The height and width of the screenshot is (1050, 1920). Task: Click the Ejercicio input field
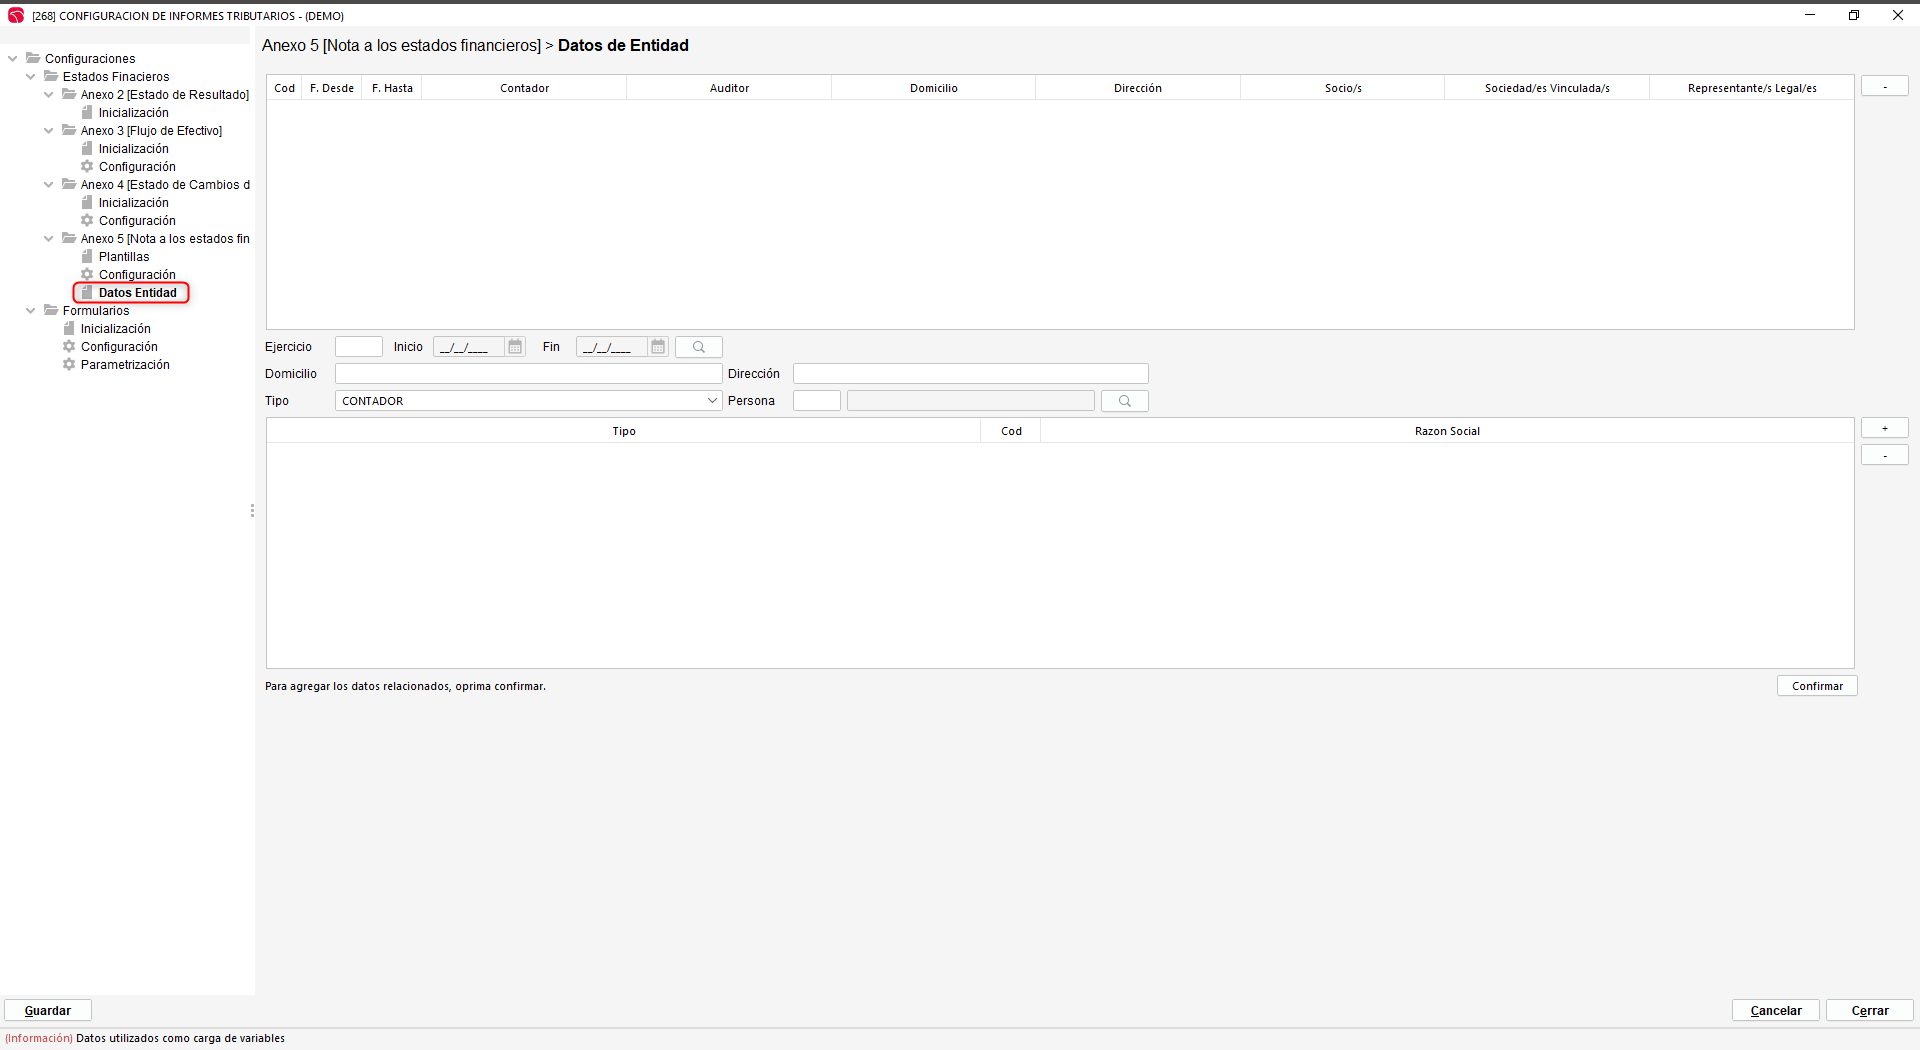point(358,347)
